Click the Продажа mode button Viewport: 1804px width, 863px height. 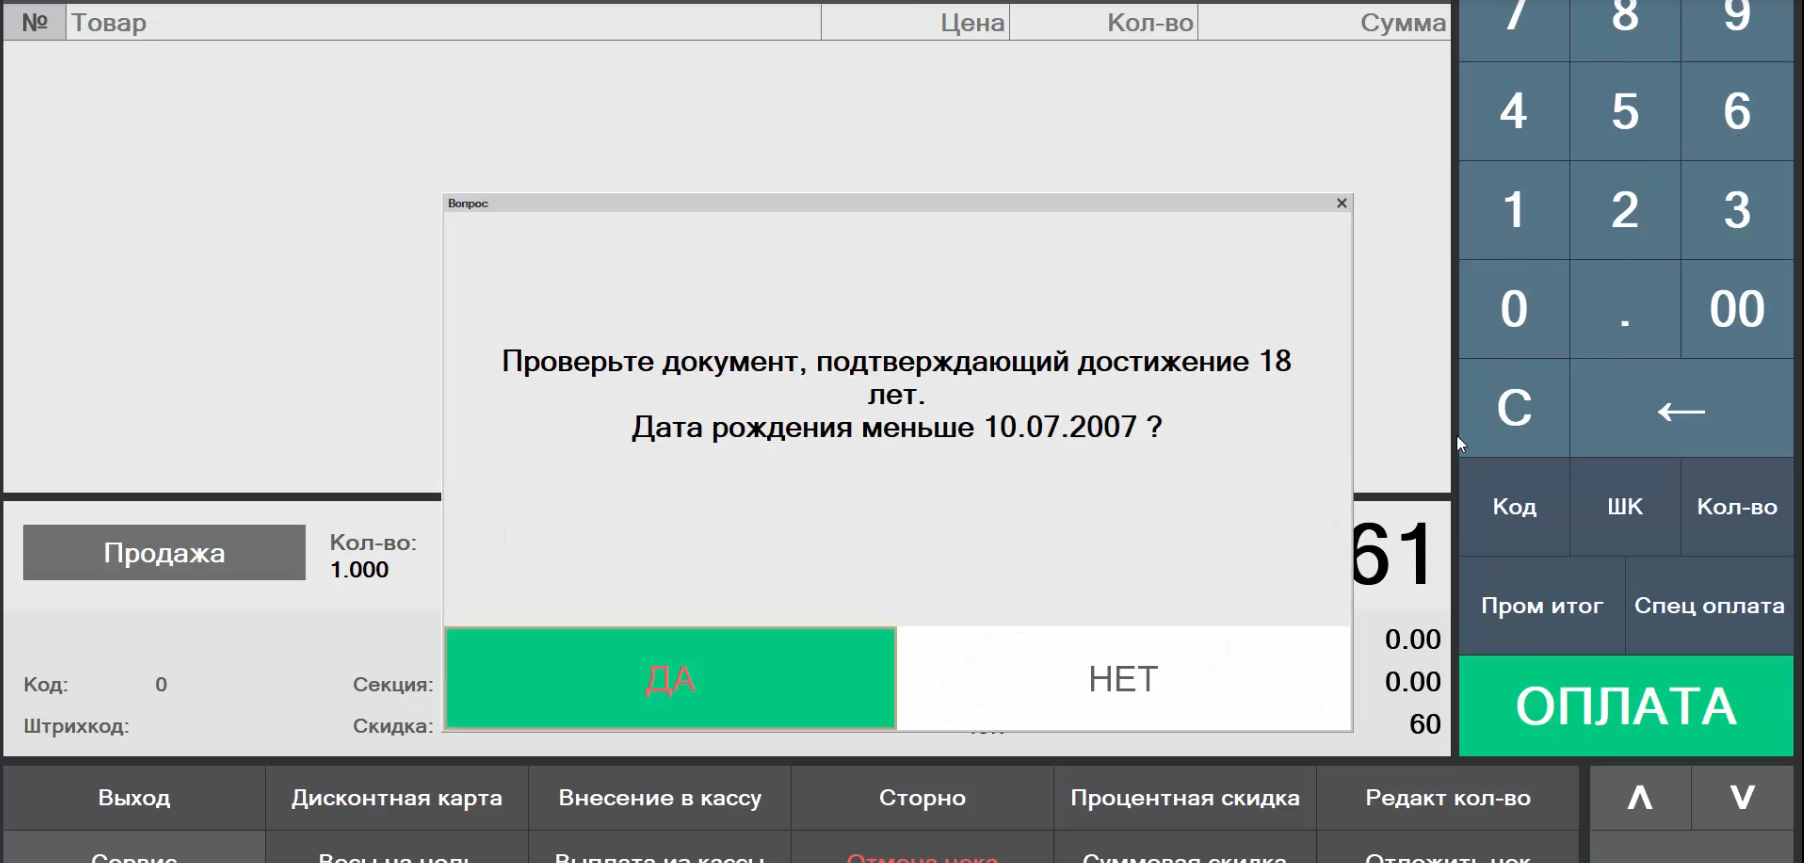(164, 553)
